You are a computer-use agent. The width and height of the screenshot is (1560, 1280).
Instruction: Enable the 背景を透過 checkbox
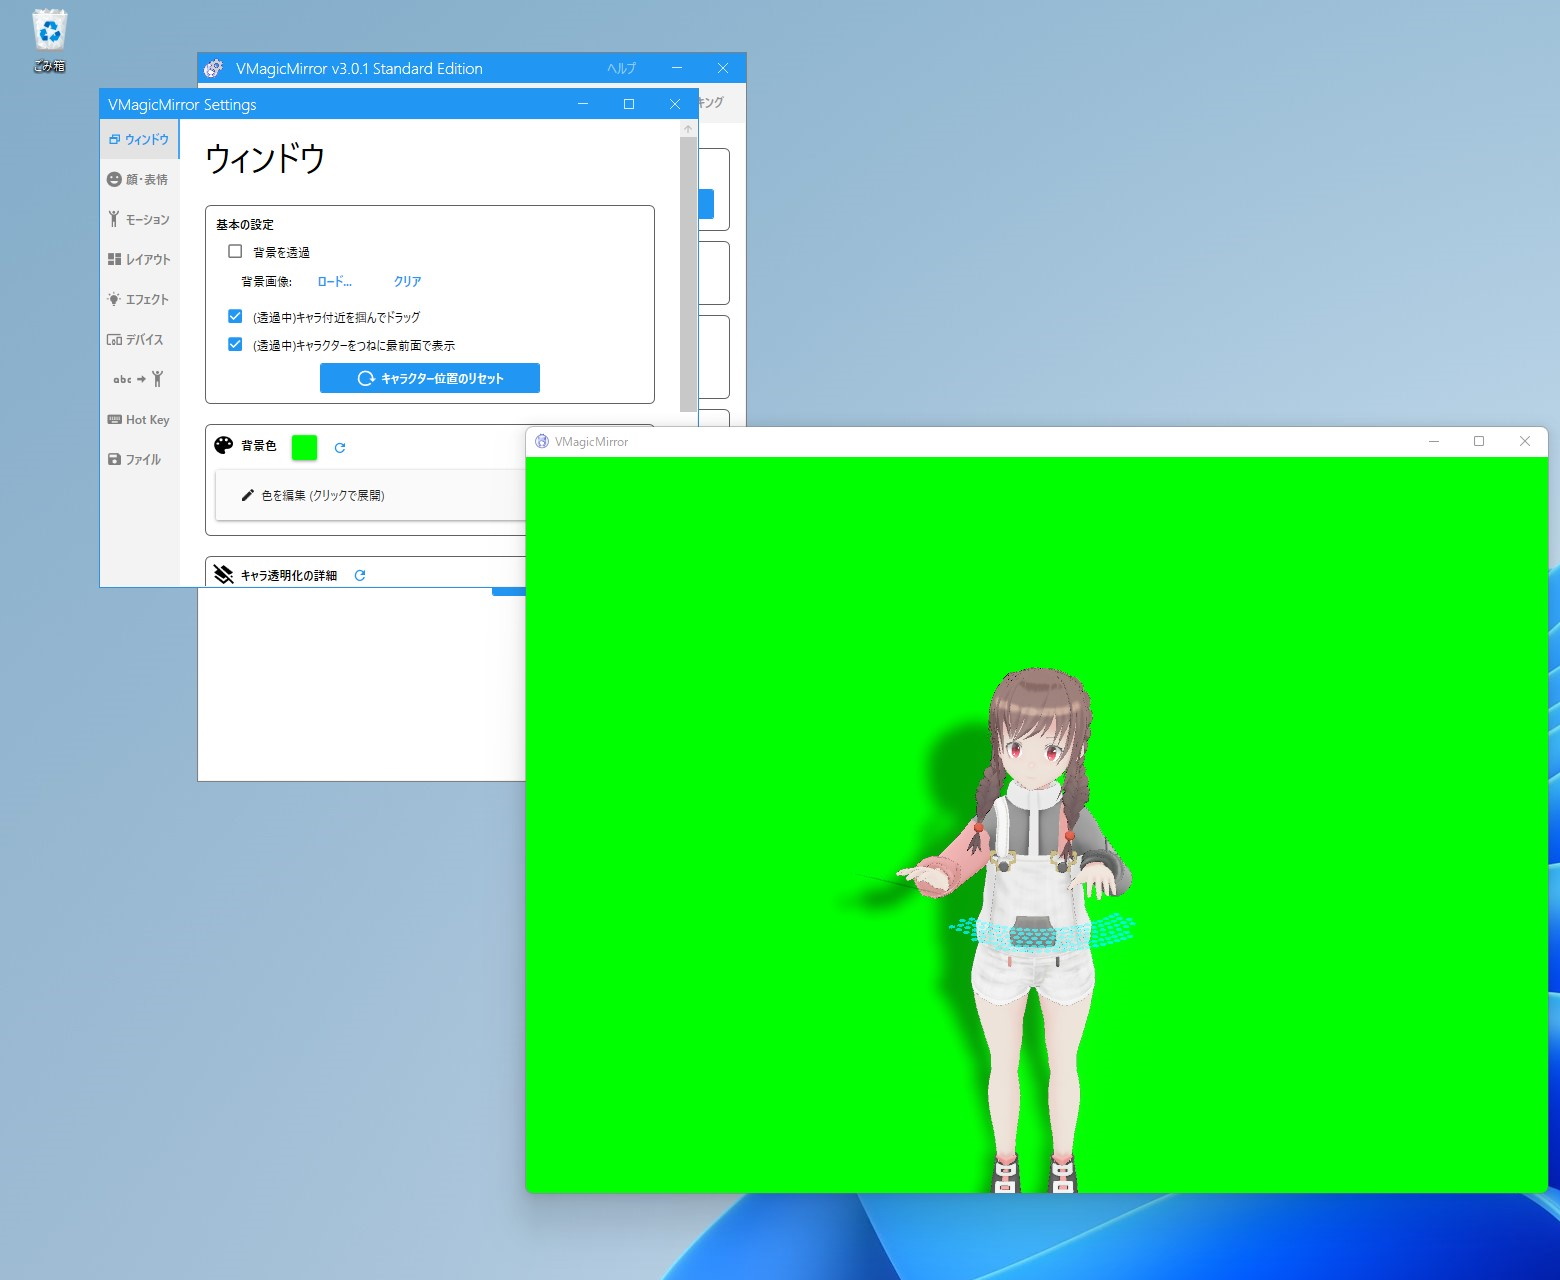point(235,251)
